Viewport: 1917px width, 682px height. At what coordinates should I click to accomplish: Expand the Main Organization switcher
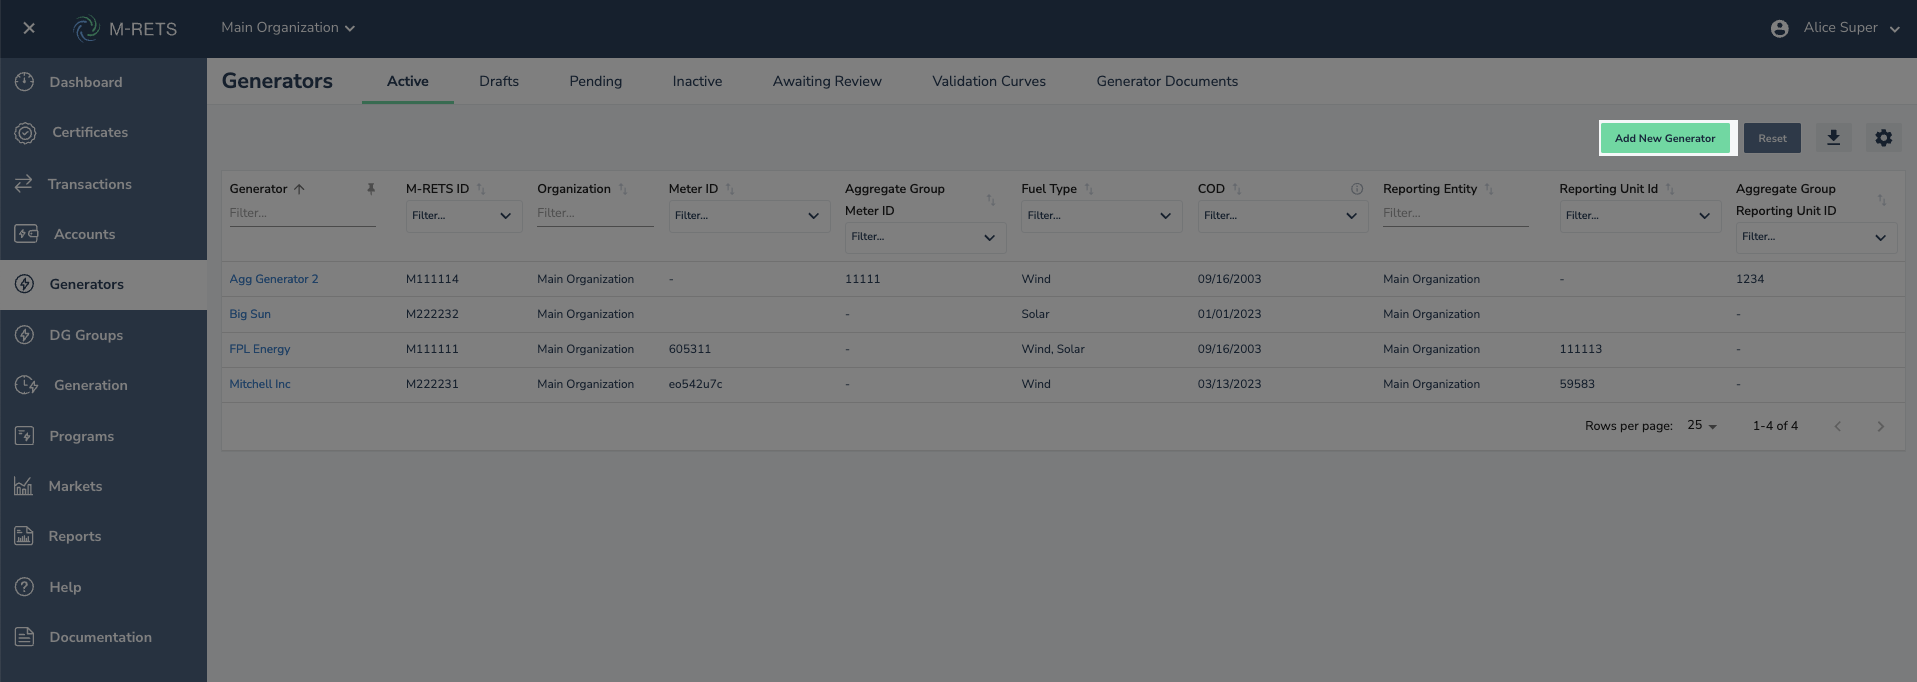[x=288, y=28]
